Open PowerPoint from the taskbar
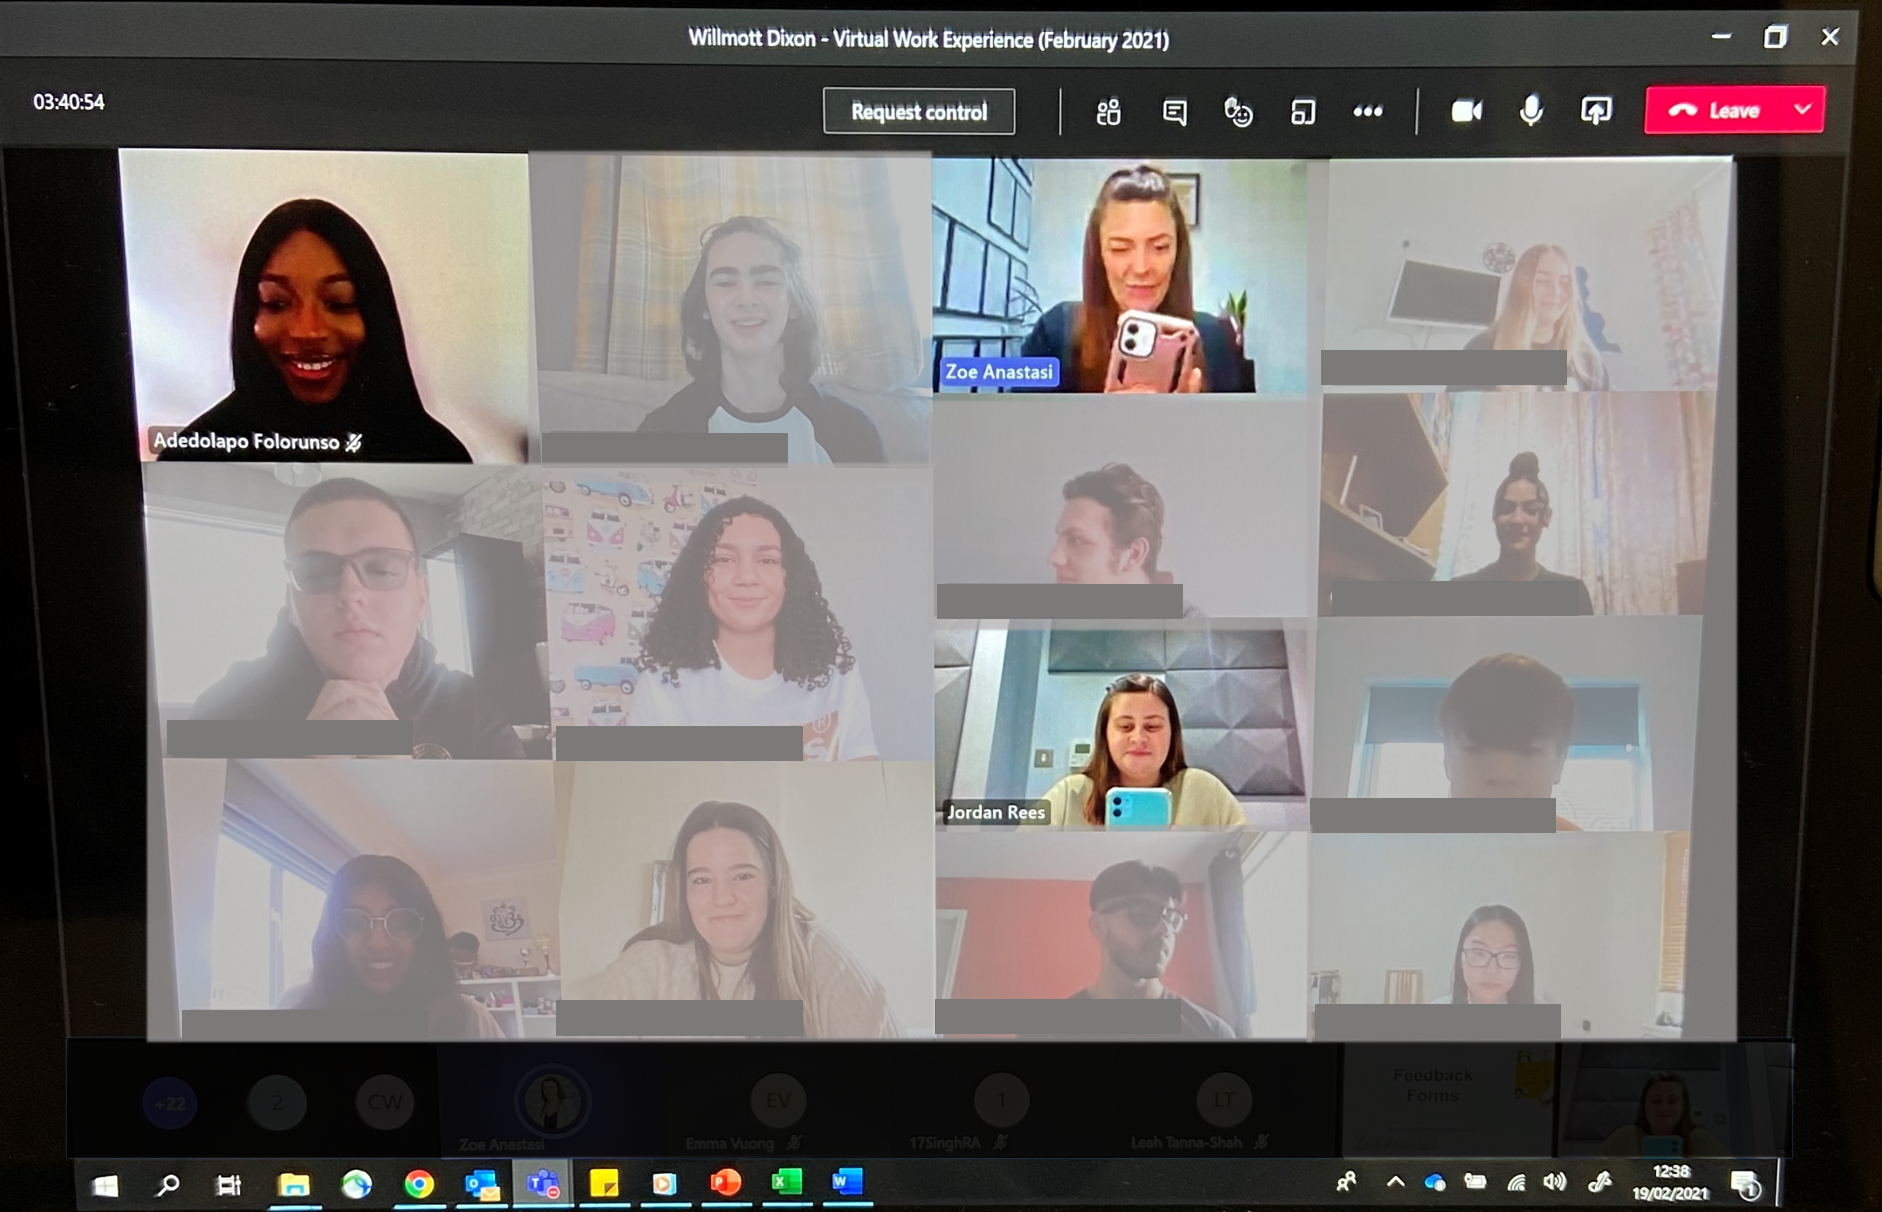 pyautogui.click(x=725, y=1184)
